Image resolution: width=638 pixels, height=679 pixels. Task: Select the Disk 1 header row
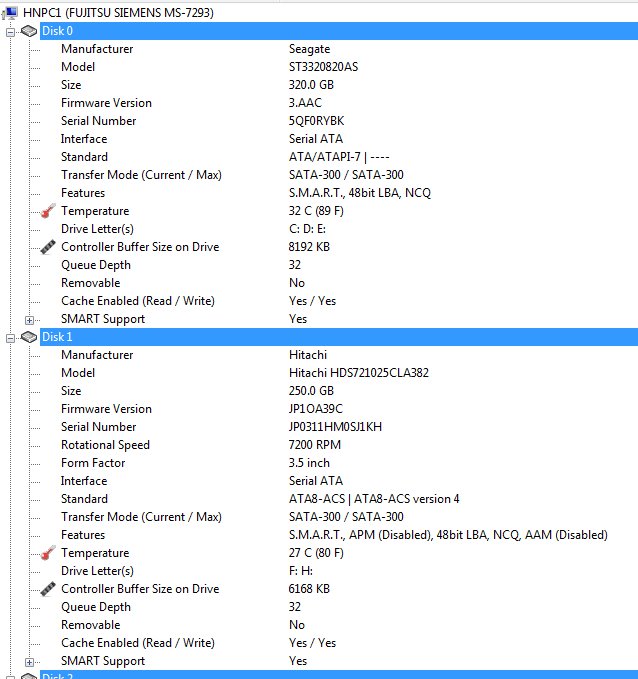click(x=339, y=337)
